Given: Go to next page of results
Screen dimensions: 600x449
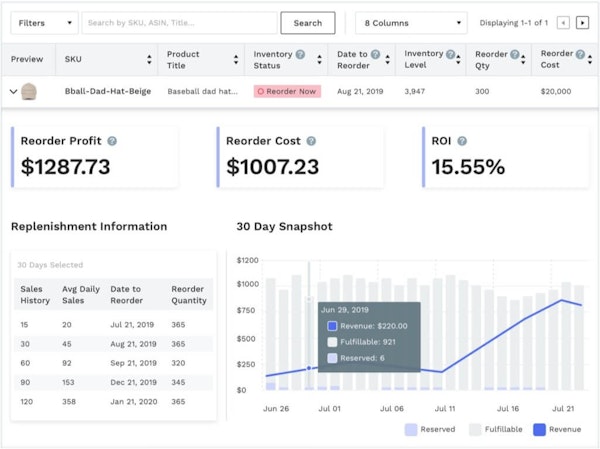Looking at the screenshot, I should coord(582,23).
